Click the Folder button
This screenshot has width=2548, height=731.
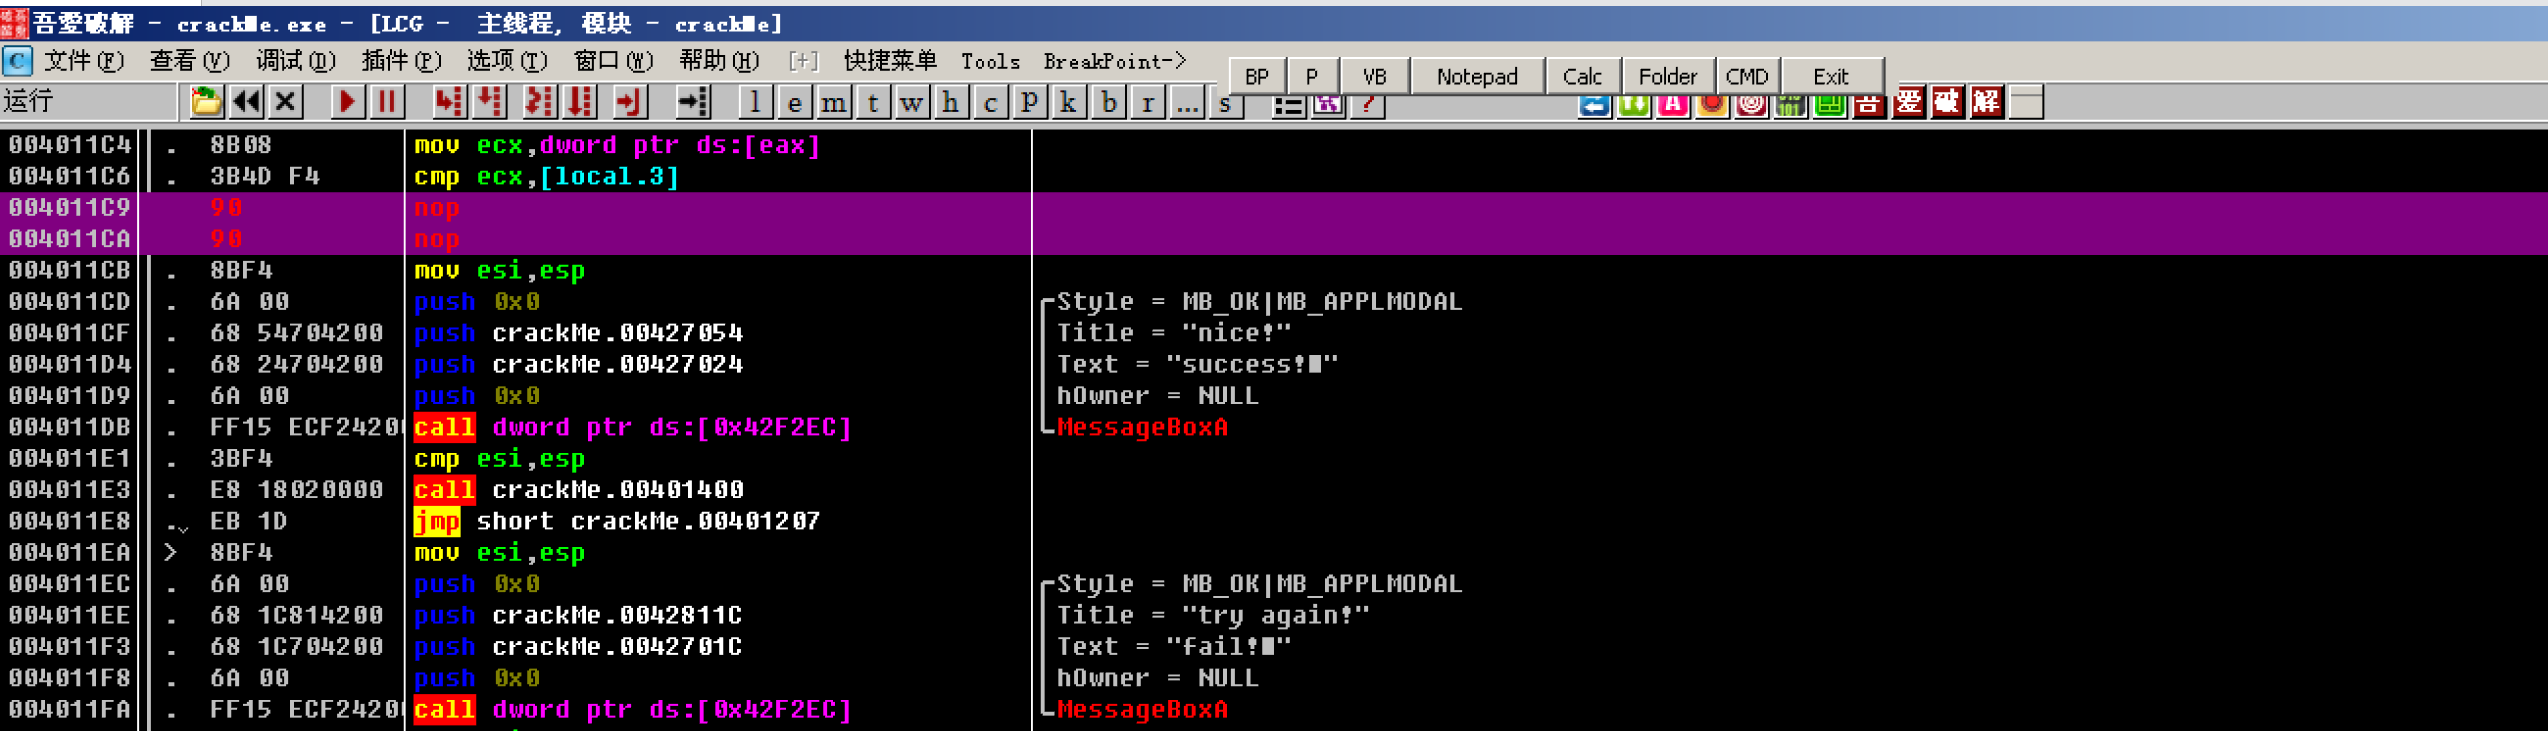[1667, 76]
